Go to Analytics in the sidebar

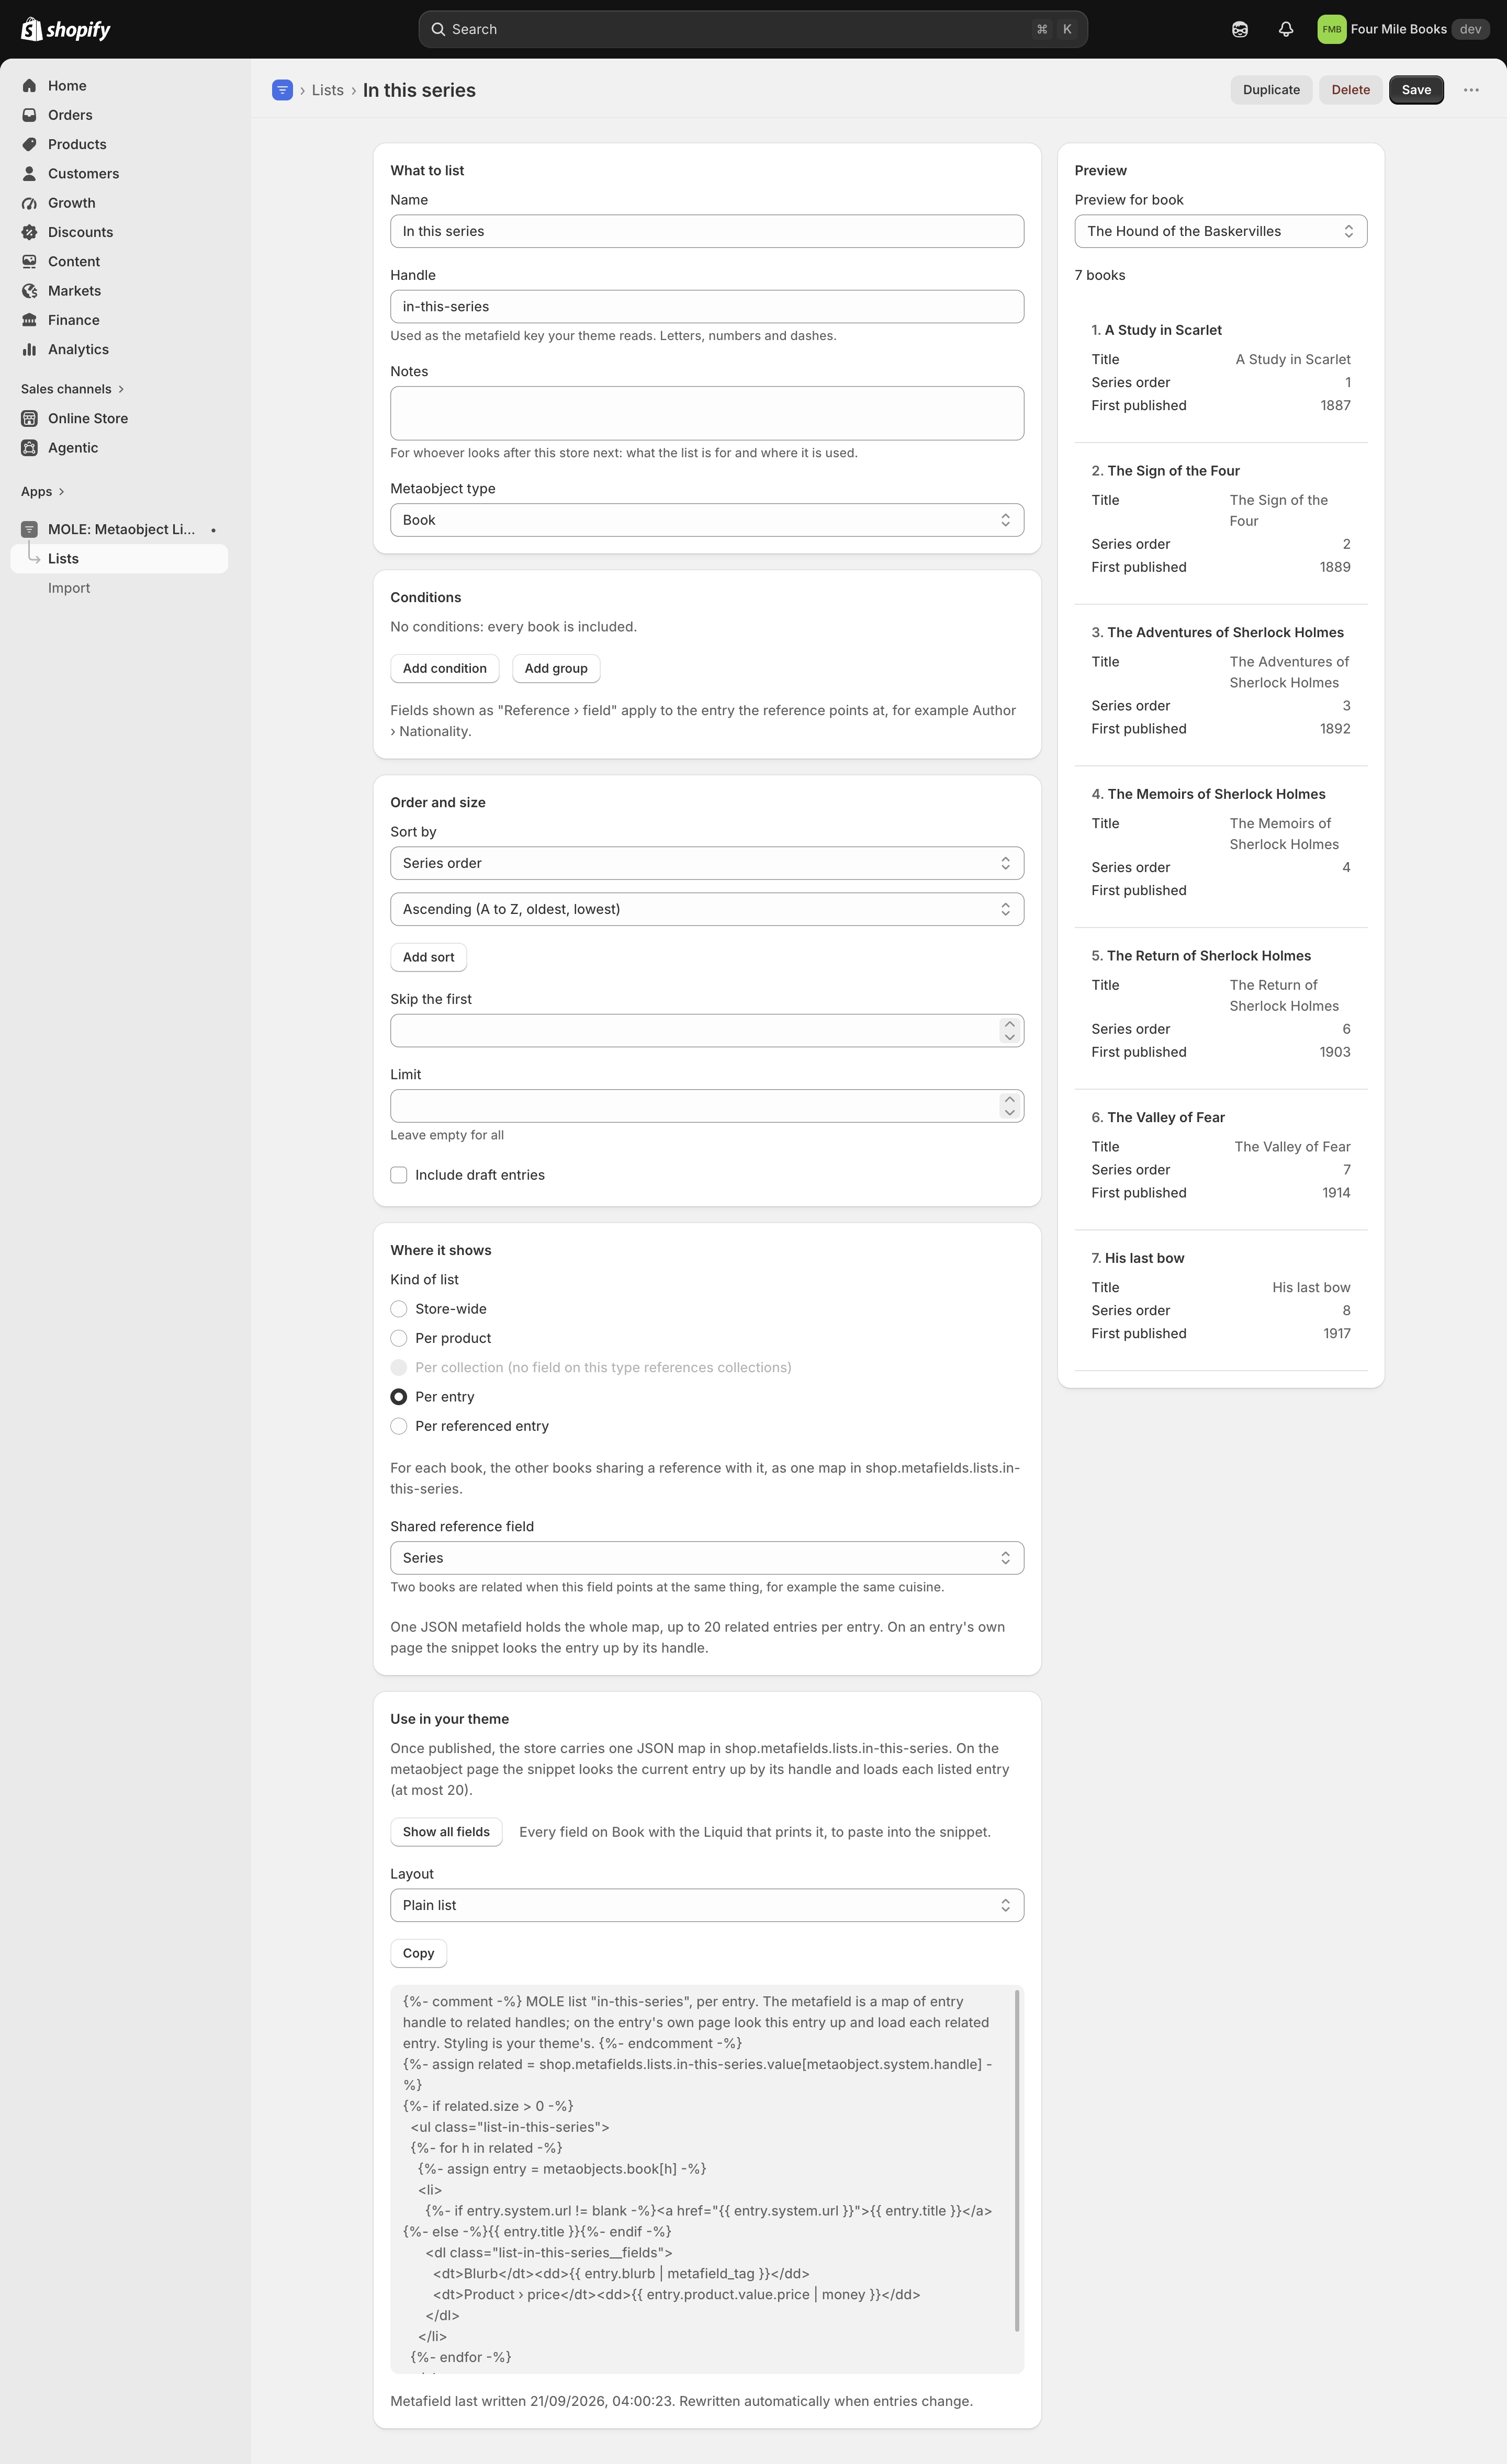pyautogui.click(x=119, y=349)
